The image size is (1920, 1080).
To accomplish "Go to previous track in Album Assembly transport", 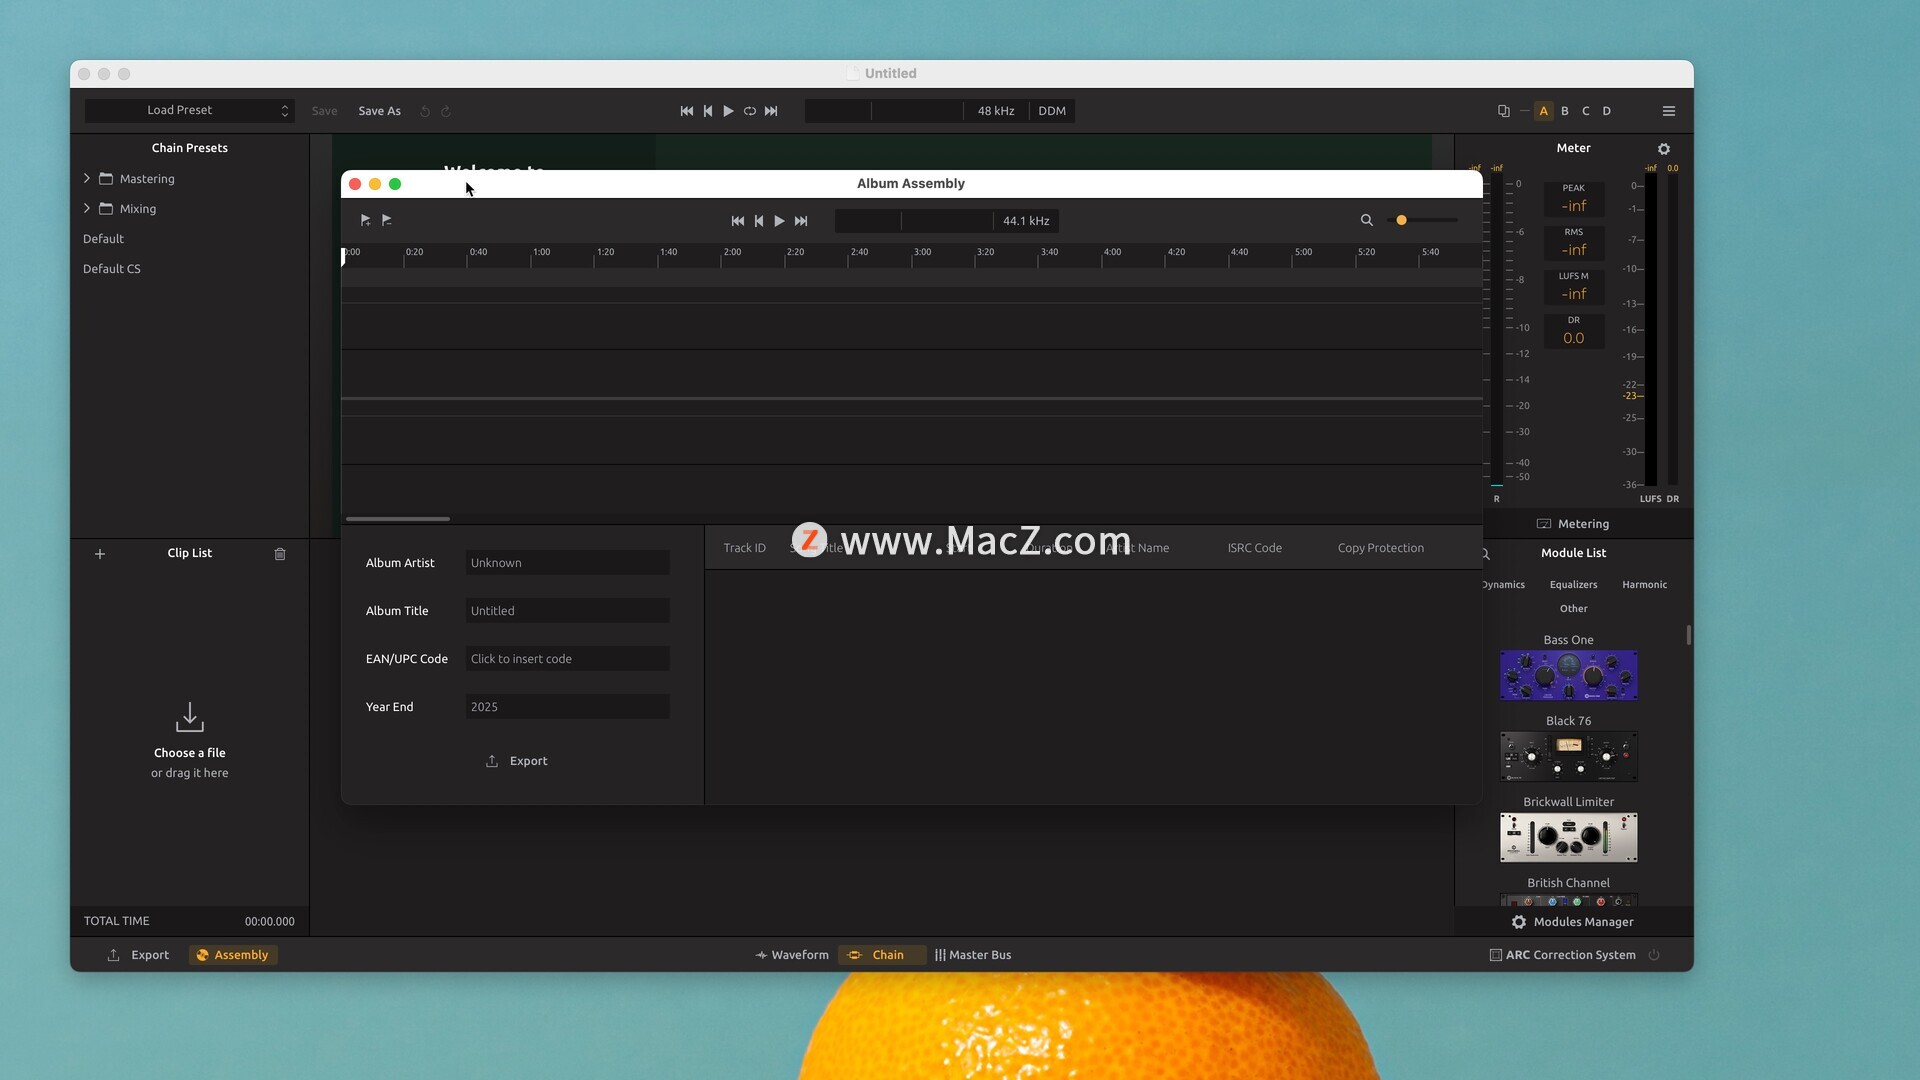I will click(759, 221).
